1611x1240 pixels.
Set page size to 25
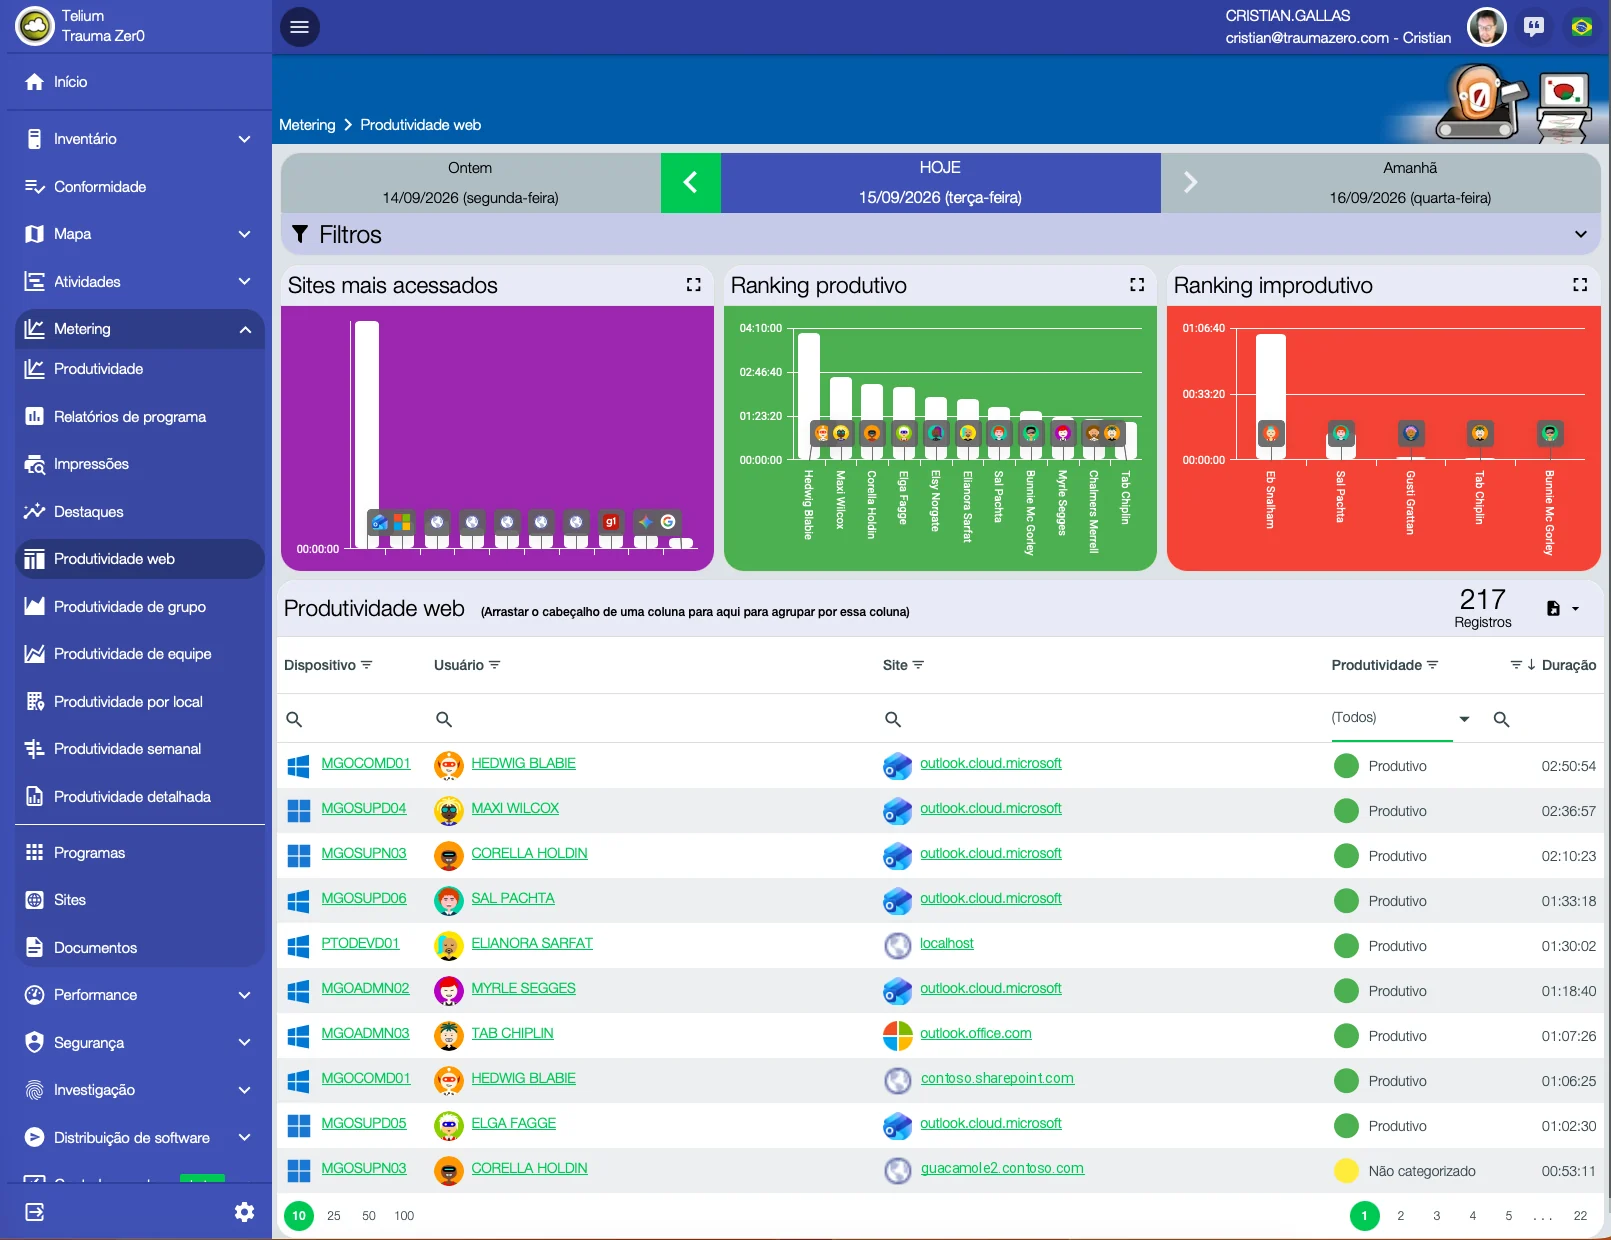[334, 1216]
